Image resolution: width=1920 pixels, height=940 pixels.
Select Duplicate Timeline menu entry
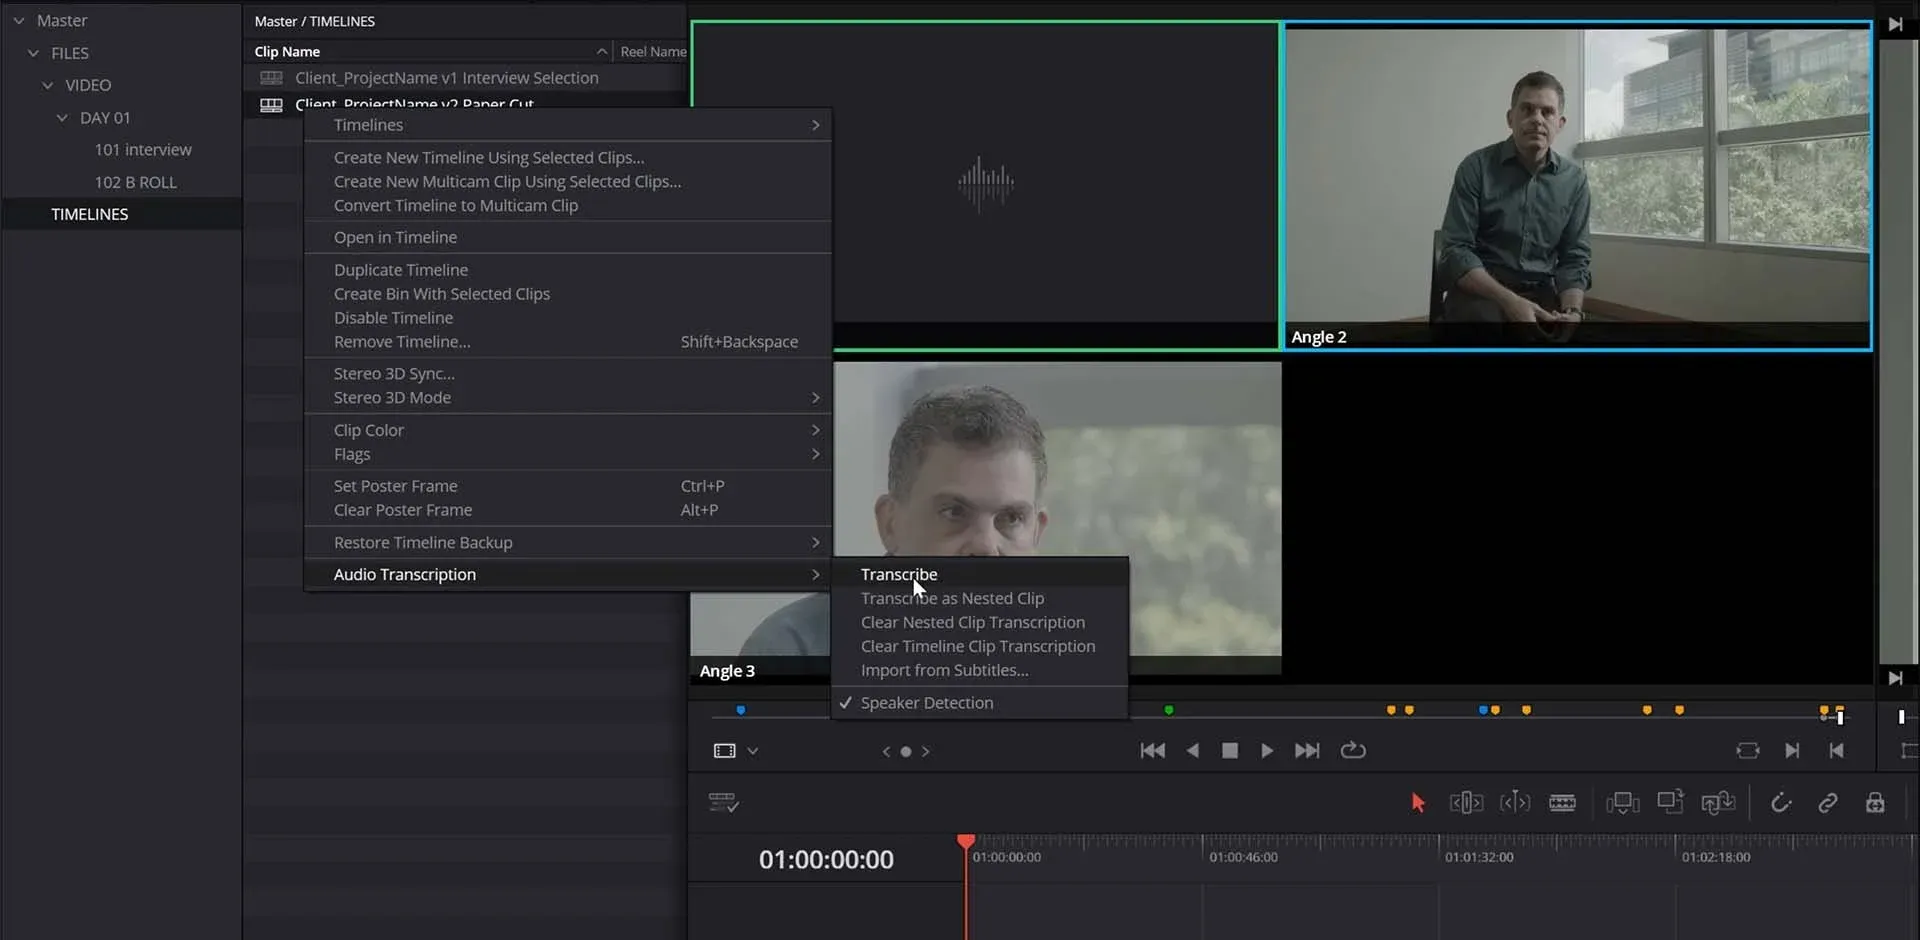tap(568, 270)
